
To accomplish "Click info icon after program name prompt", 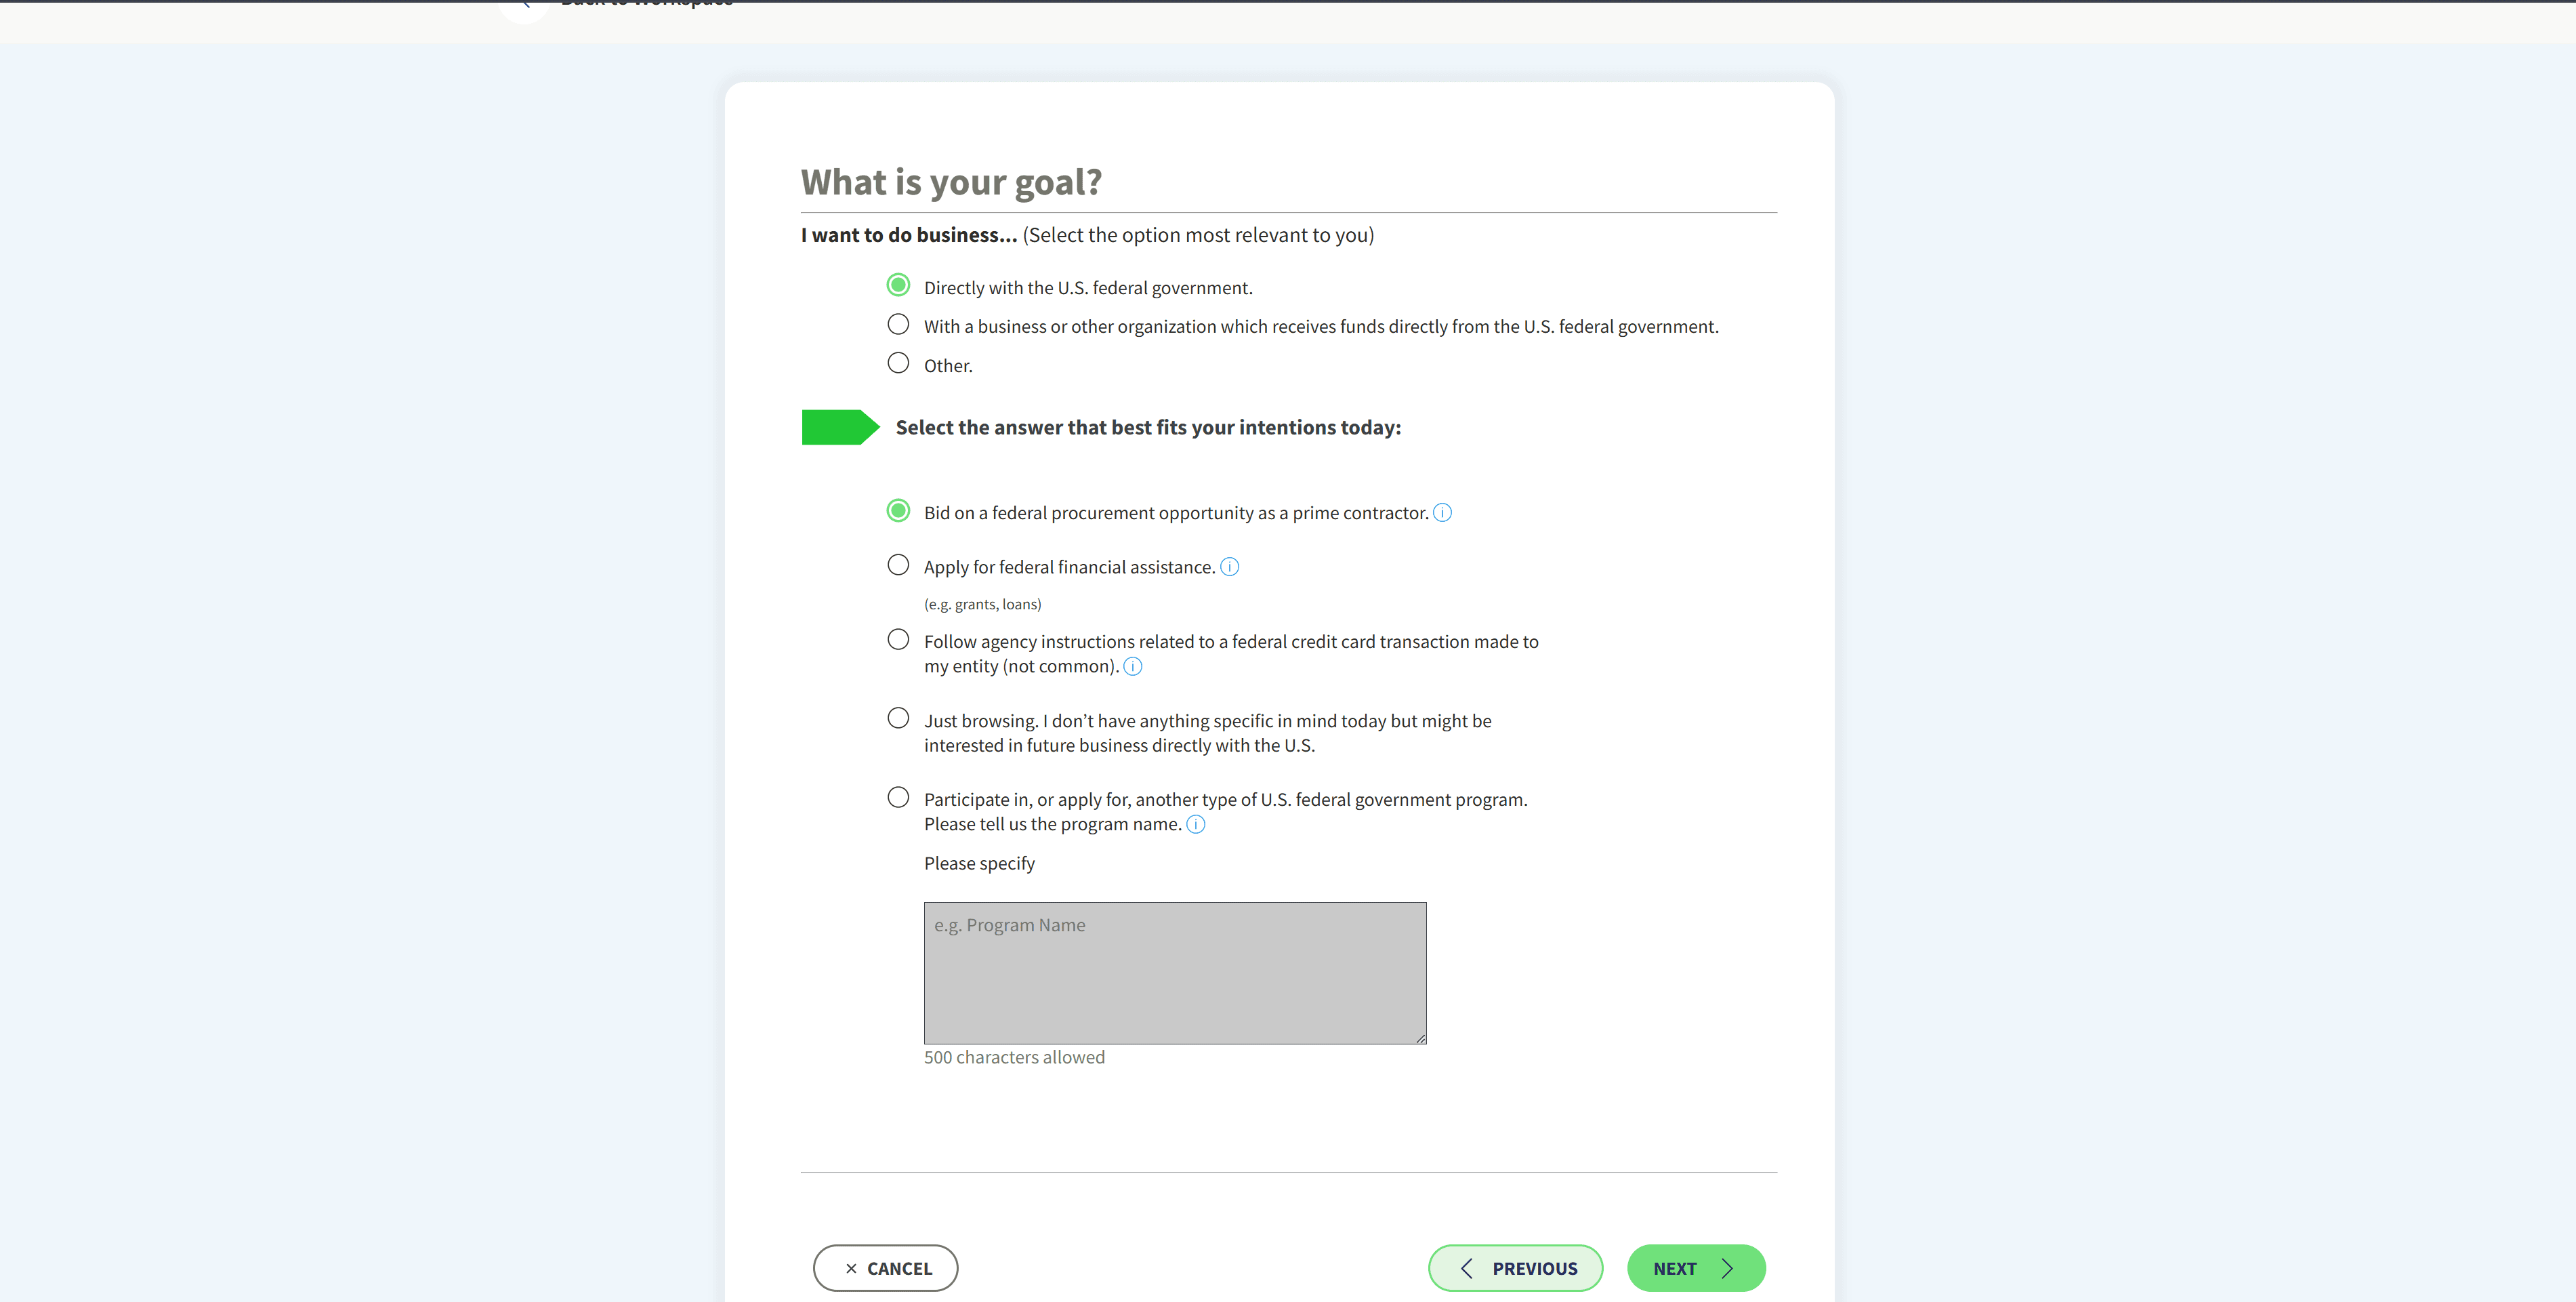I will (x=1196, y=825).
